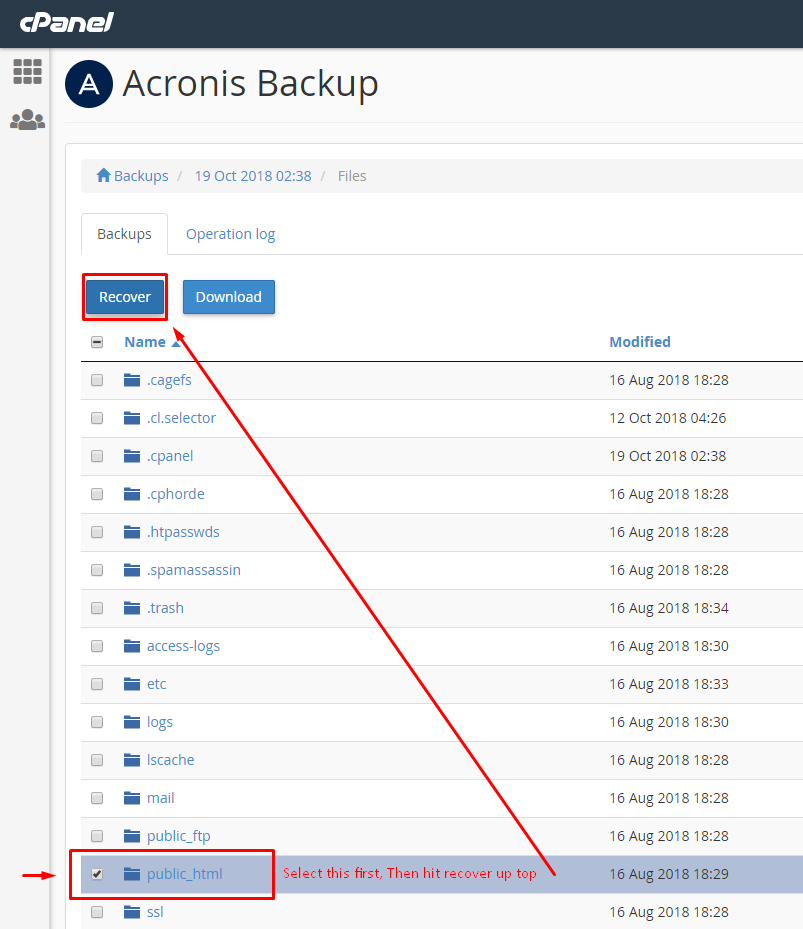Click the public_html folder icon

[x=132, y=874]
